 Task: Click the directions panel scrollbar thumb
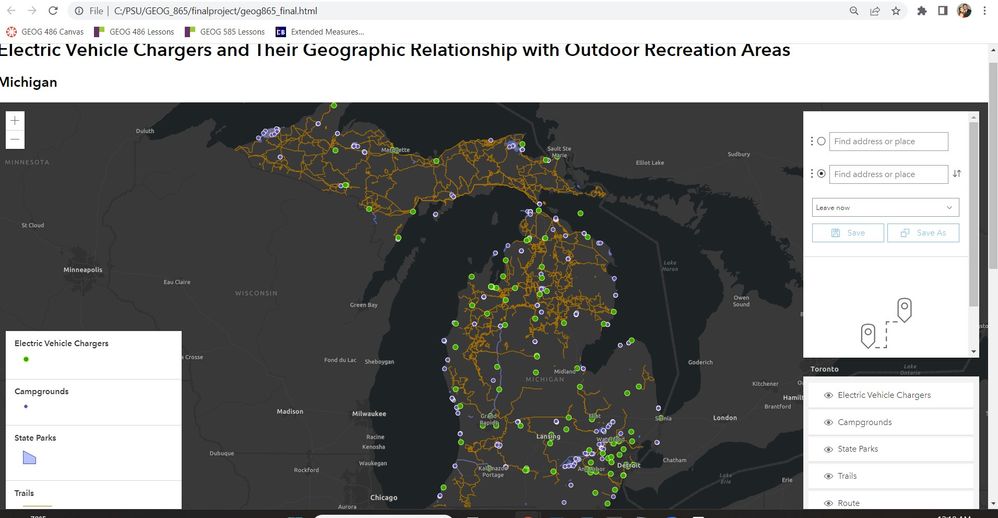(973, 214)
